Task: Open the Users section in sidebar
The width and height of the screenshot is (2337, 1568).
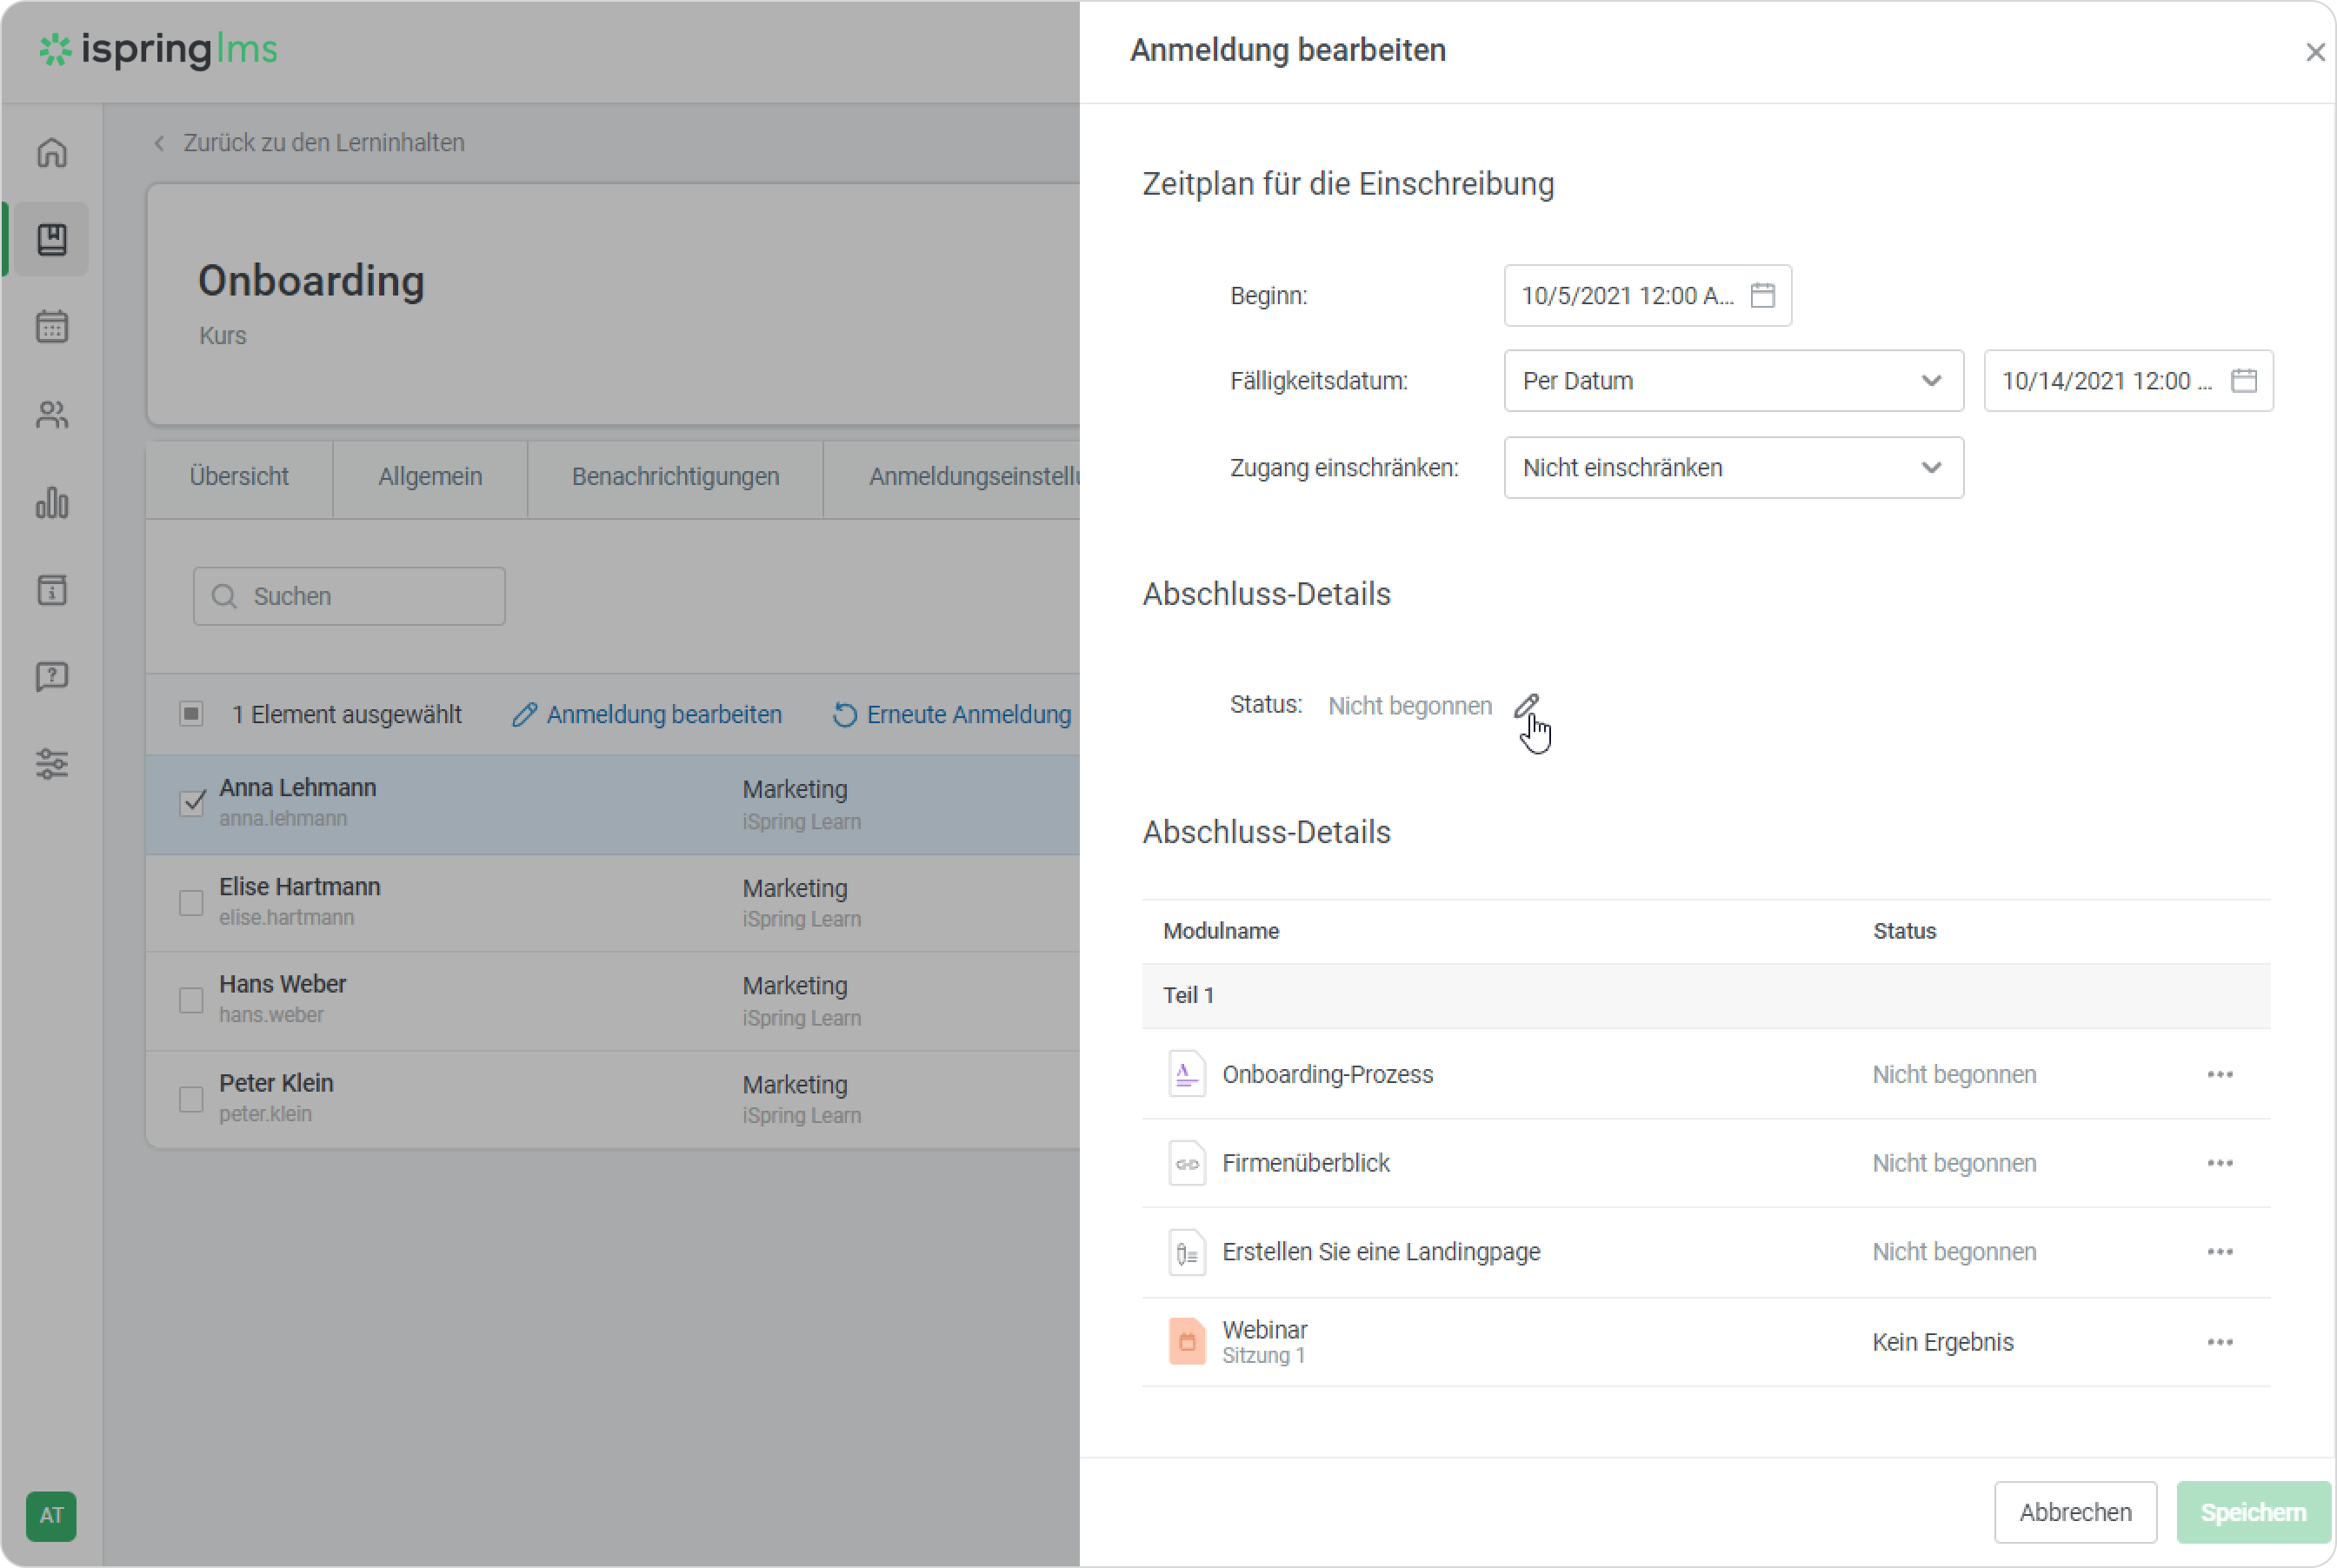Action: 52,415
